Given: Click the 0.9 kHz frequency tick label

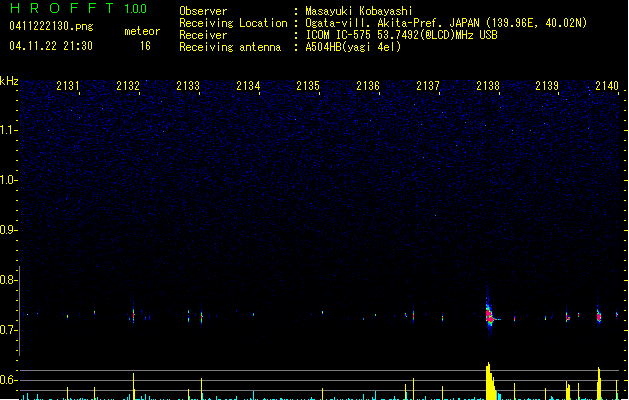Looking at the screenshot, I should (8, 230).
